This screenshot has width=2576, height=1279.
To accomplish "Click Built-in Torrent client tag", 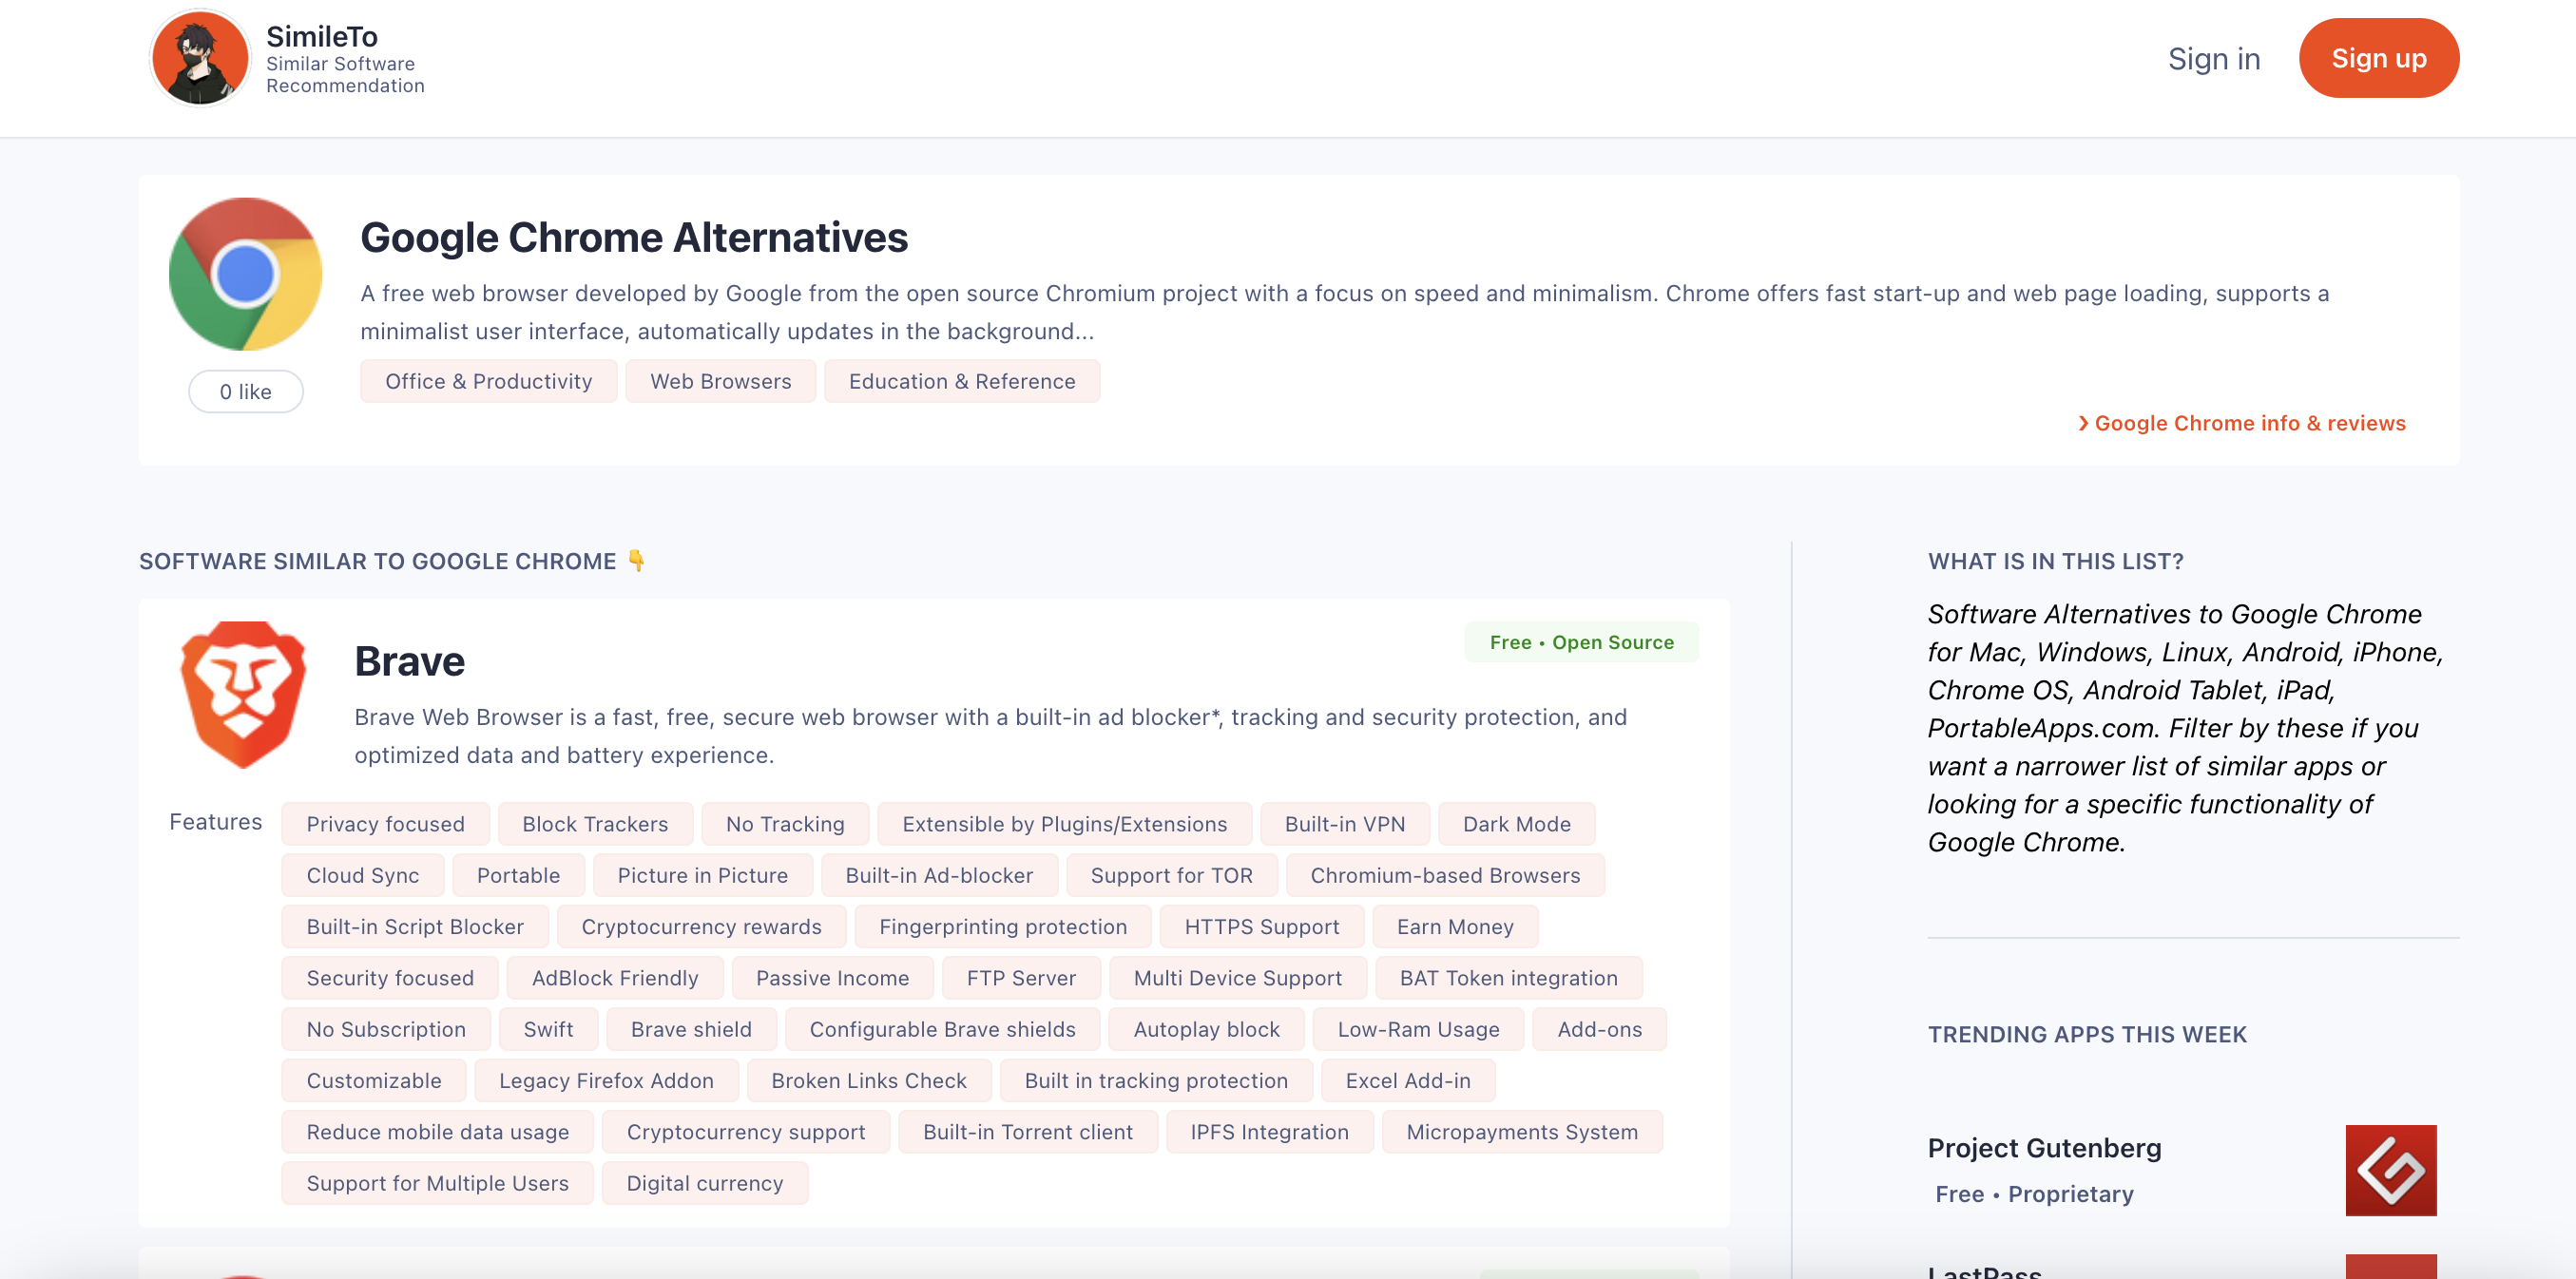I will (1028, 1132).
